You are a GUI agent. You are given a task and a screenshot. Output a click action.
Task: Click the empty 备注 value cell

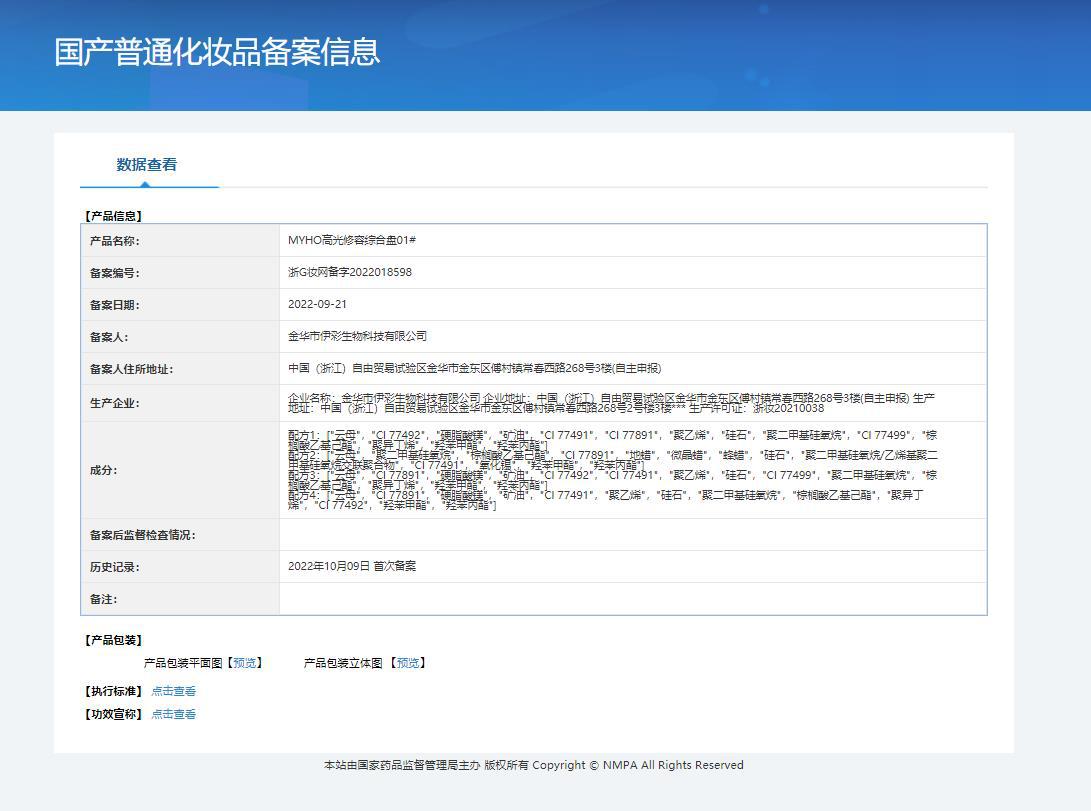click(x=632, y=599)
